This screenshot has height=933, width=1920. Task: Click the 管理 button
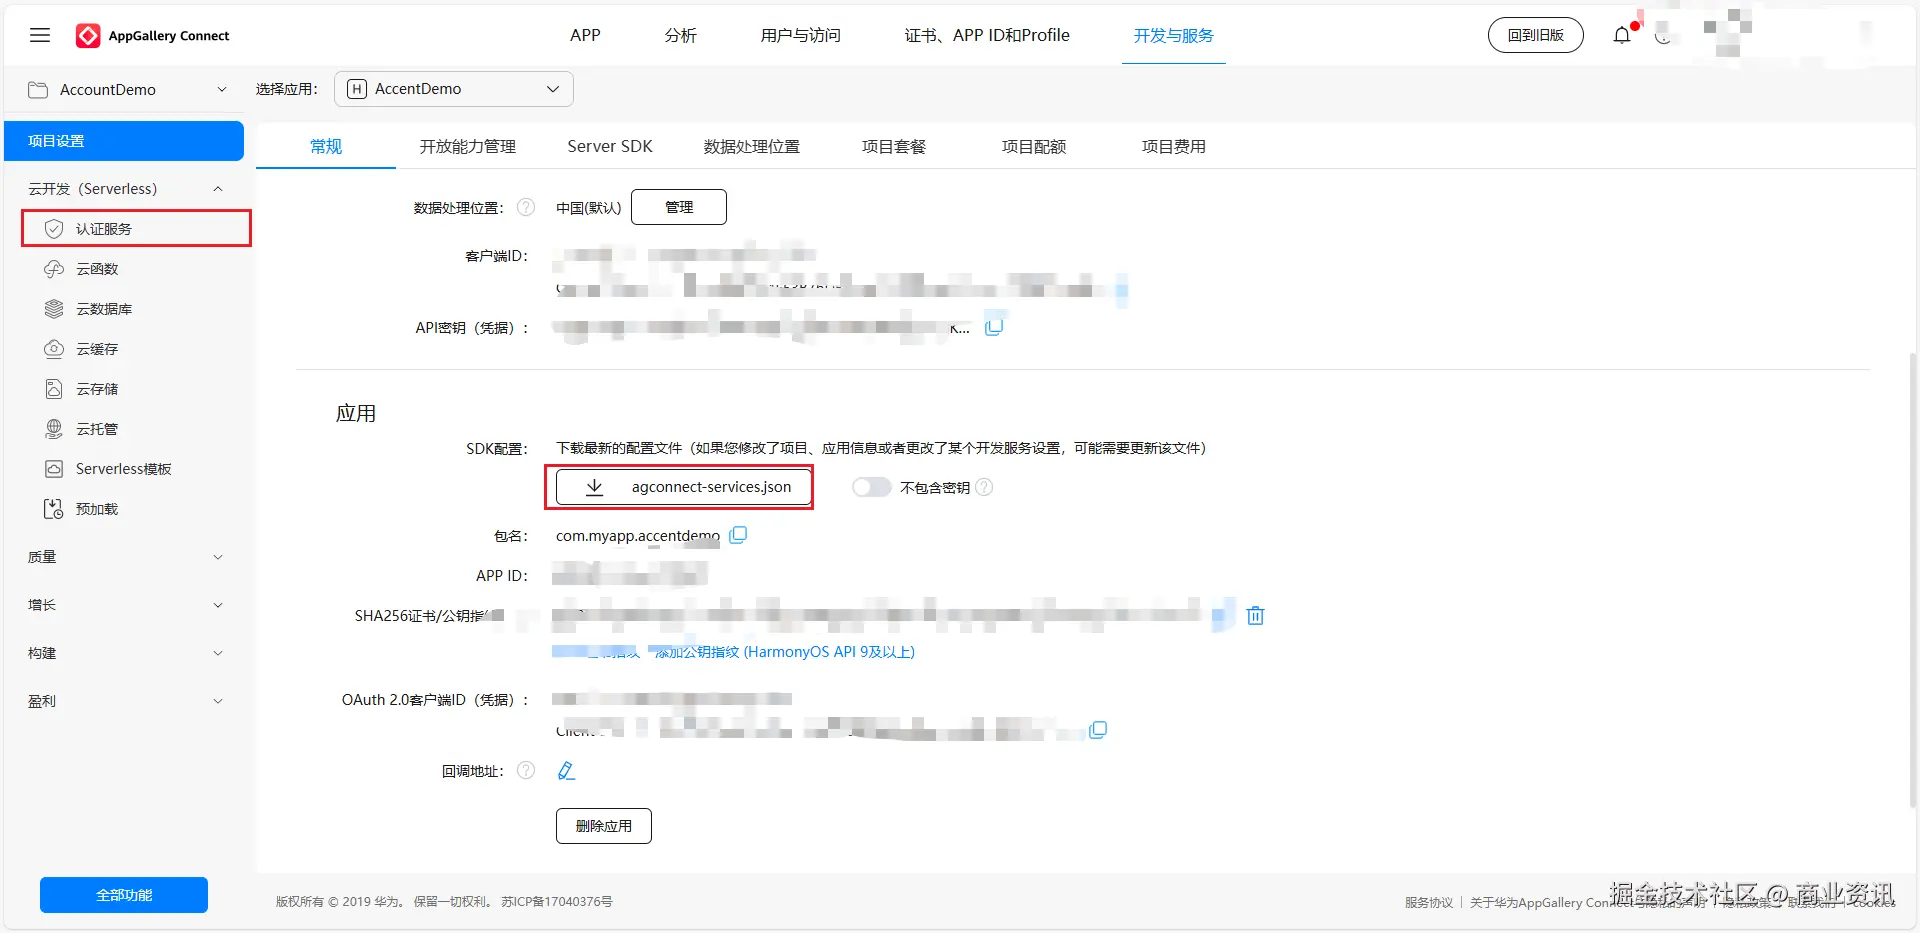click(x=679, y=207)
